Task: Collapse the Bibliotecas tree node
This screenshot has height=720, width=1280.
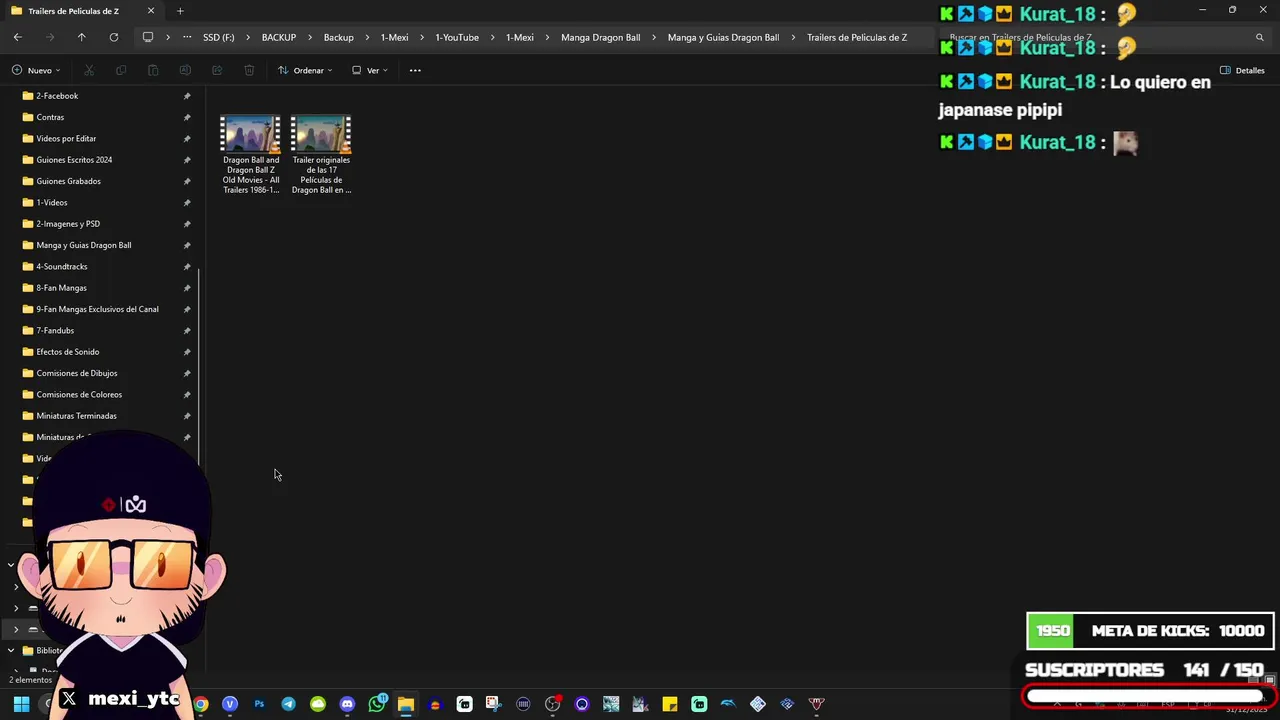Action: click(11, 651)
